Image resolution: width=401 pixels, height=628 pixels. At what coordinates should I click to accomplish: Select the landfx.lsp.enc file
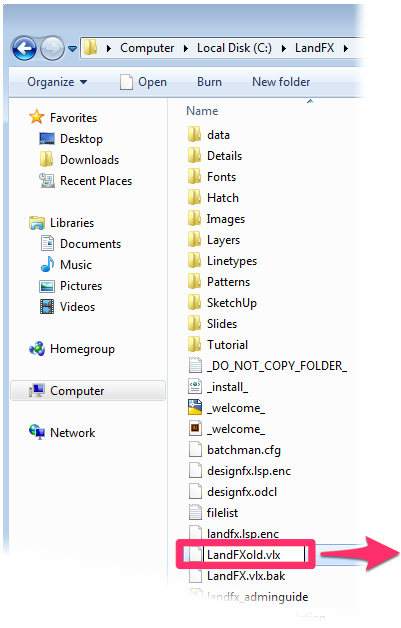243,534
